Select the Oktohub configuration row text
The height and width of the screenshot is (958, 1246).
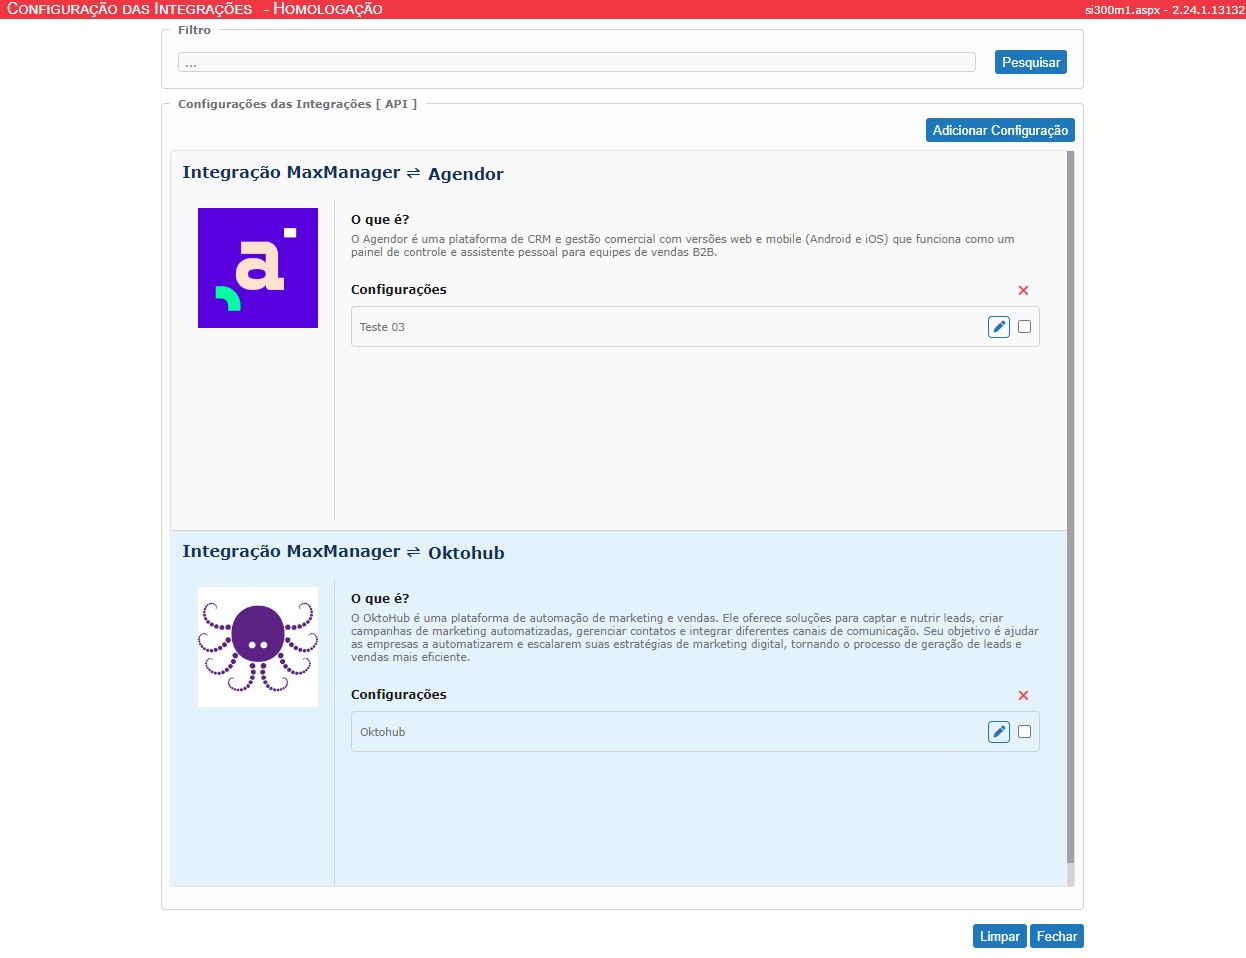(x=383, y=732)
